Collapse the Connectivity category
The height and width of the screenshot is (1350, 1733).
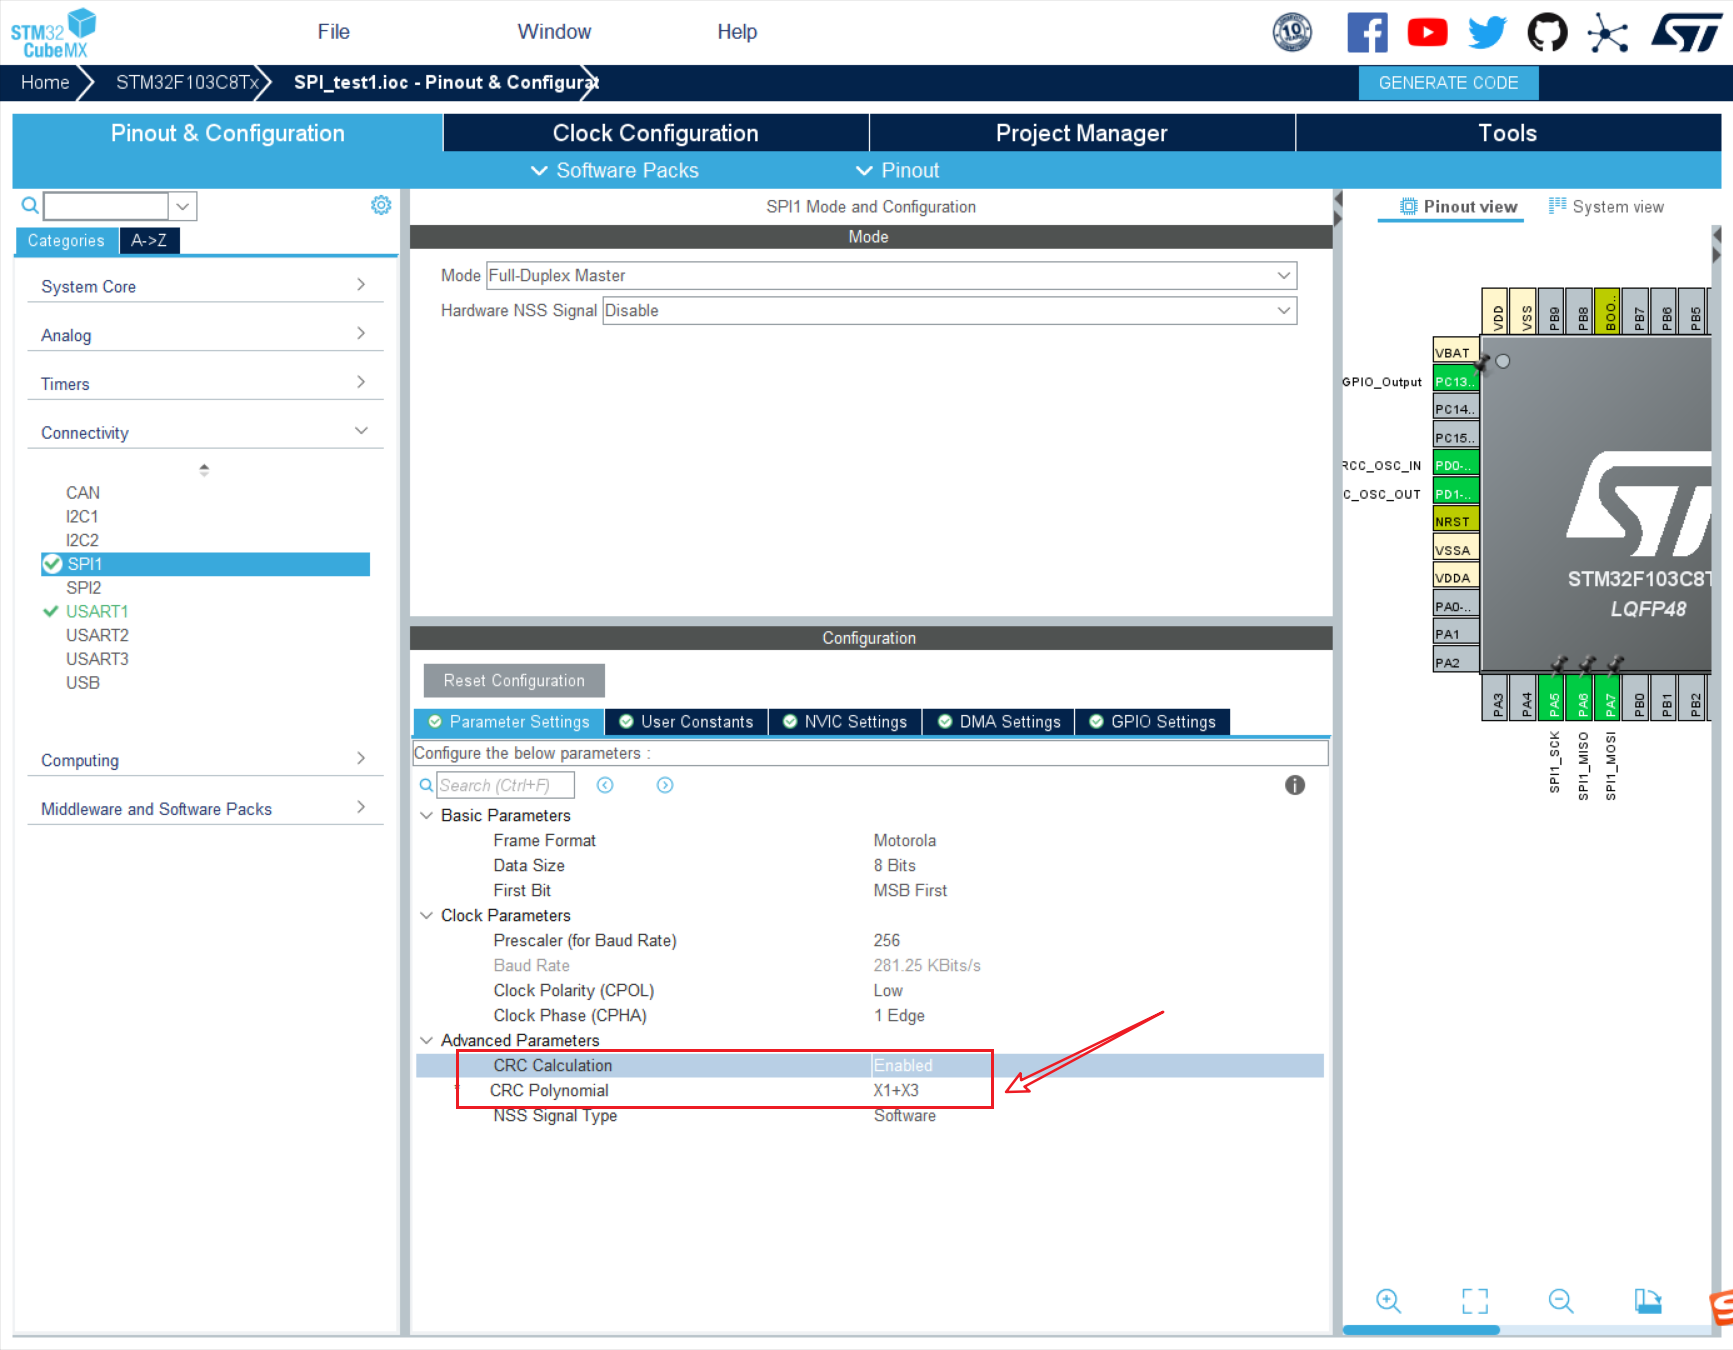(x=204, y=432)
